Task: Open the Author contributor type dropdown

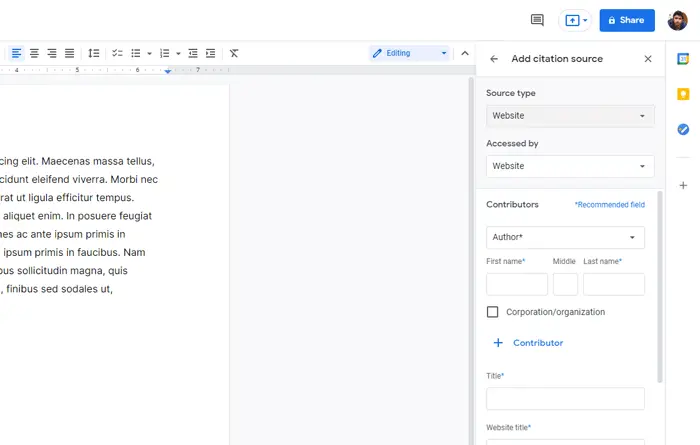Action: pyautogui.click(x=565, y=237)
